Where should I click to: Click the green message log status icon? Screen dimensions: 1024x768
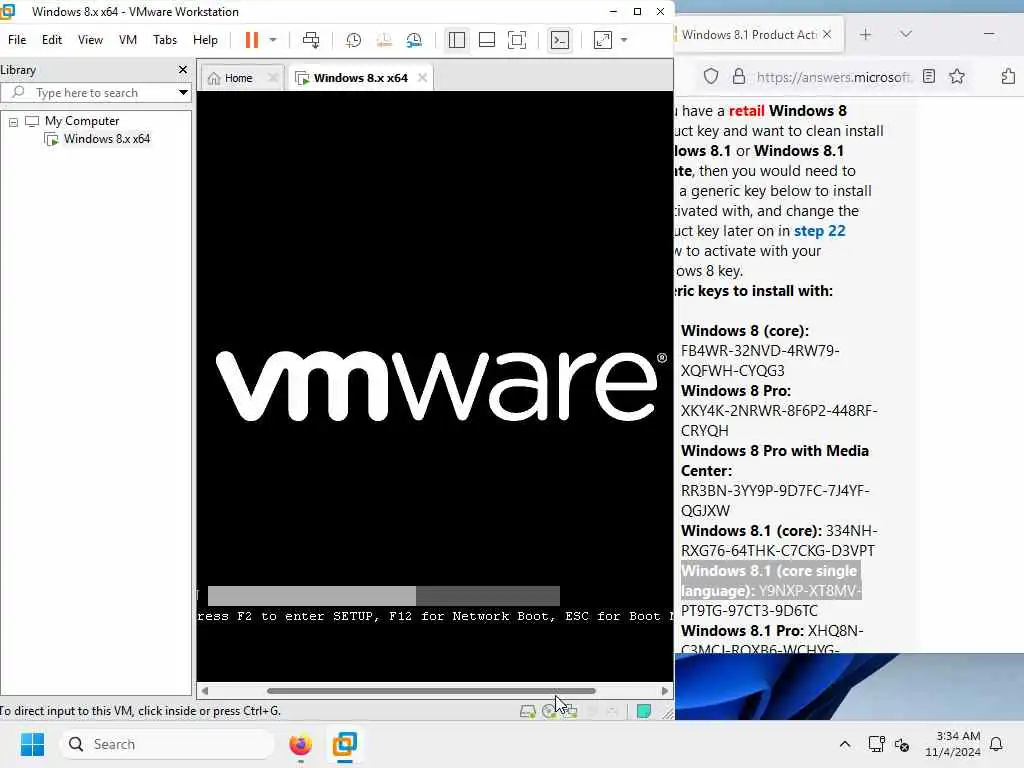point(643,711)
